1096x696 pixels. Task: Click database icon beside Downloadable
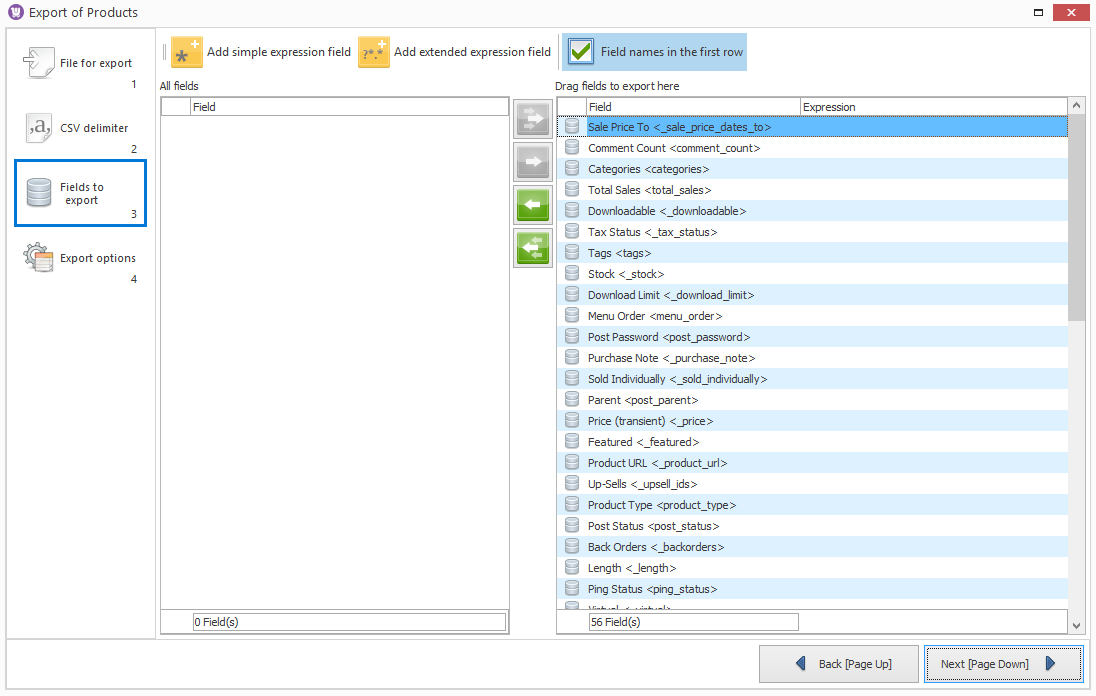tap(572, 210)
